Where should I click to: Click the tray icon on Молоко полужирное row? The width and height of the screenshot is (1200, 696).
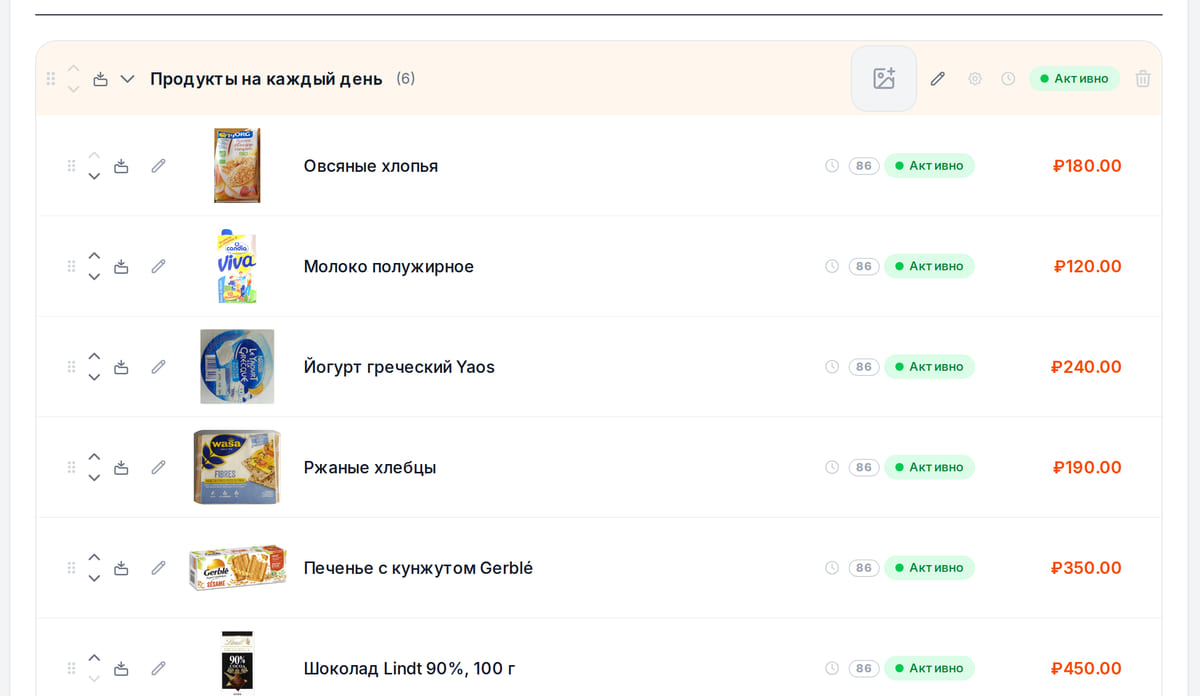click(121, 266)
